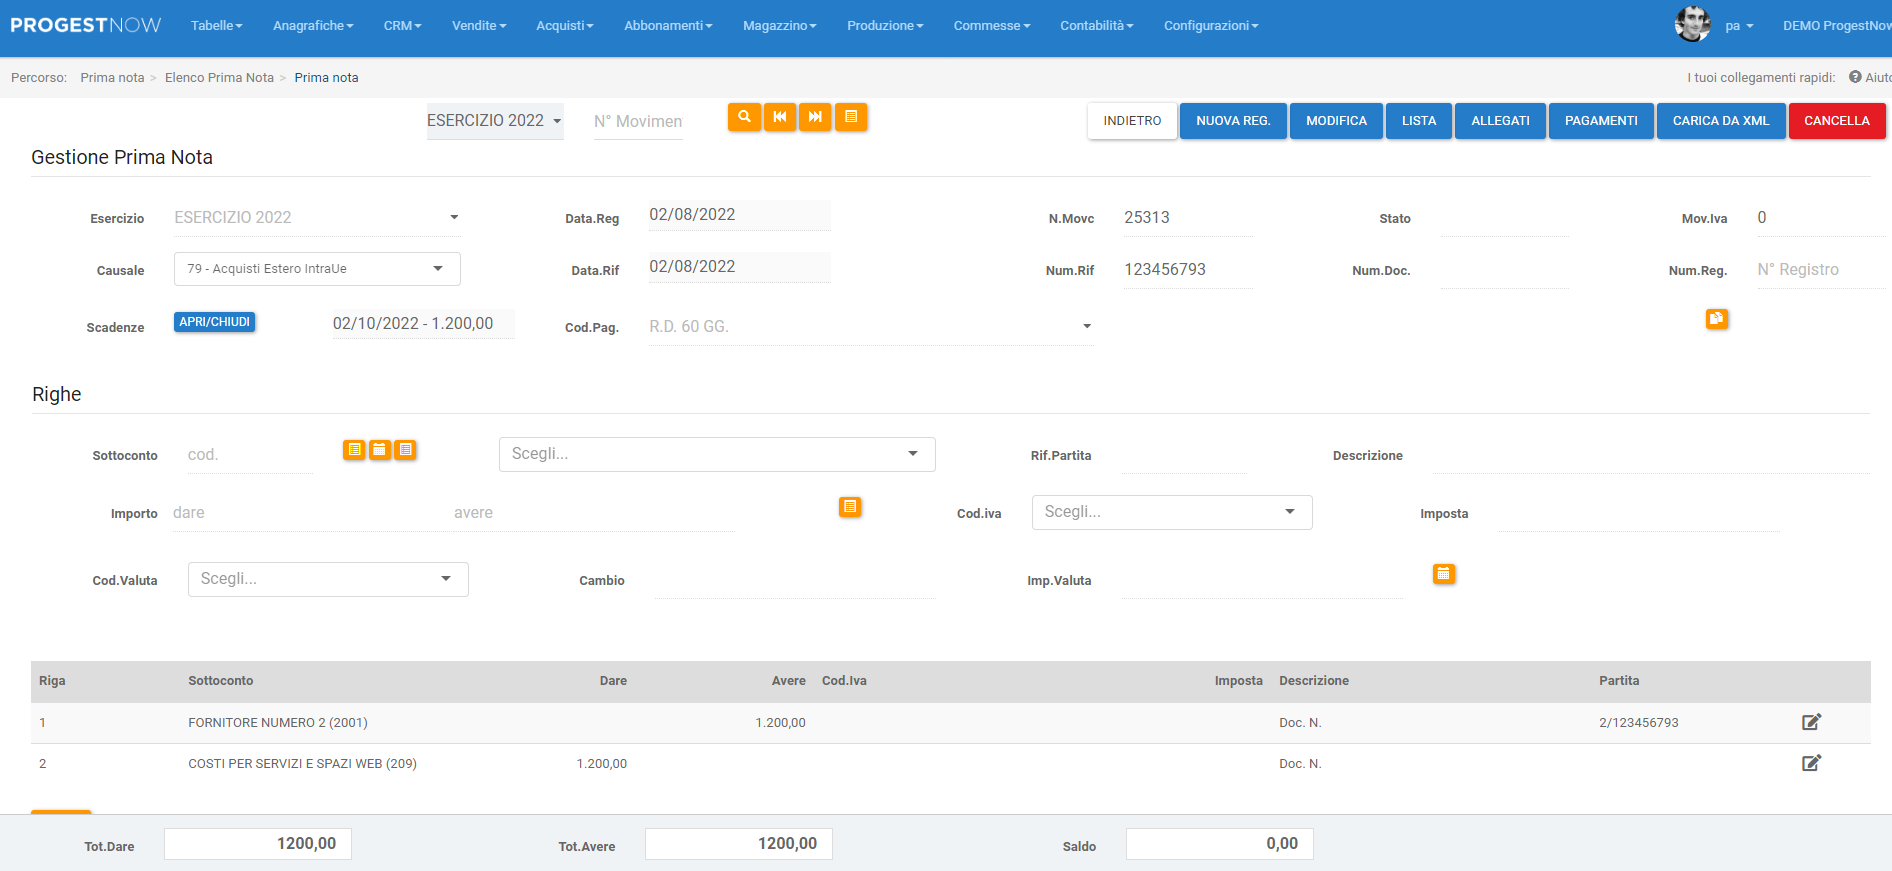Jump to the last movement record

coord(815,117)
